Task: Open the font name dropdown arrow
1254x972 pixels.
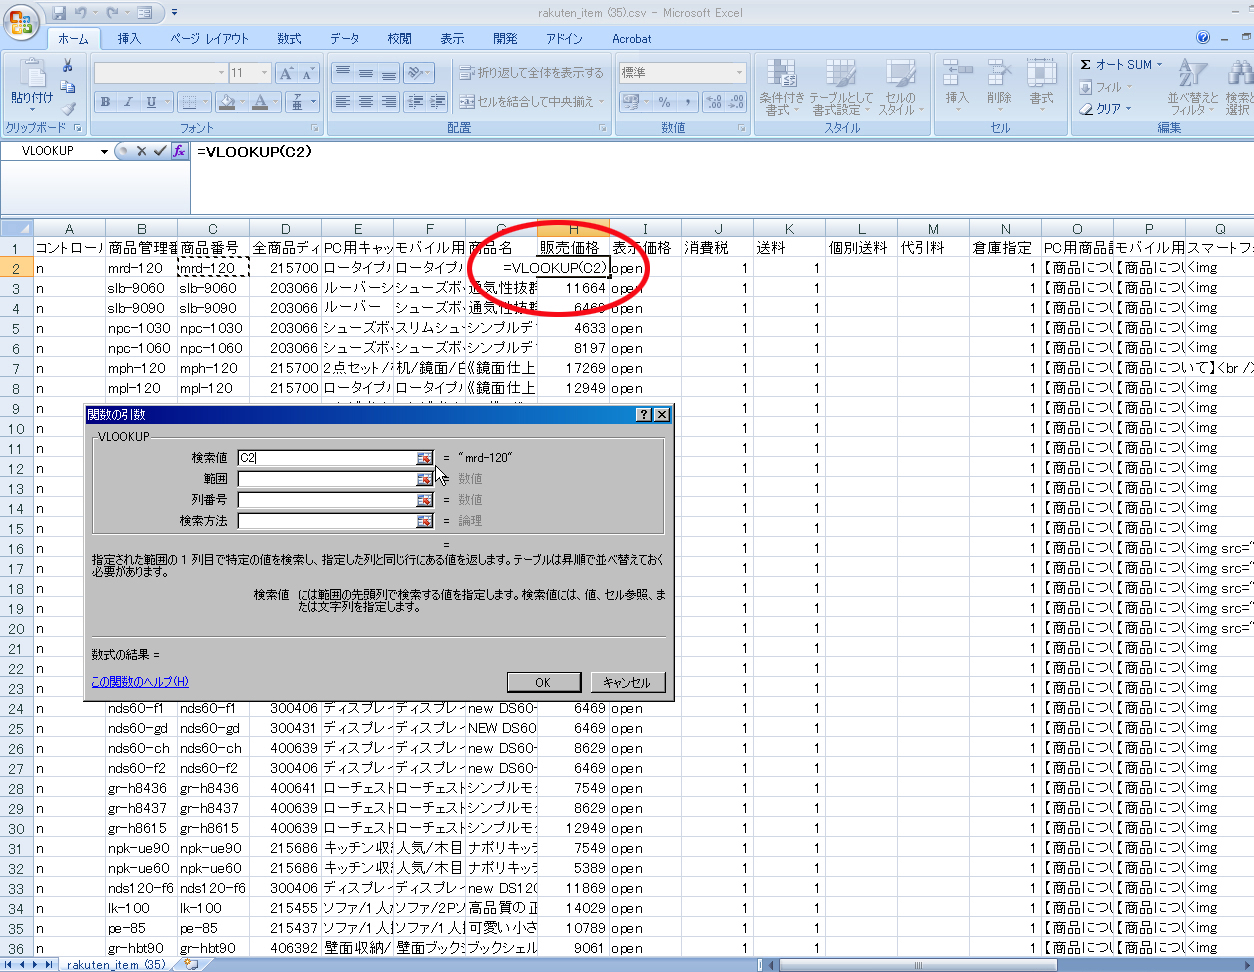Action: (x=221, y=73)
